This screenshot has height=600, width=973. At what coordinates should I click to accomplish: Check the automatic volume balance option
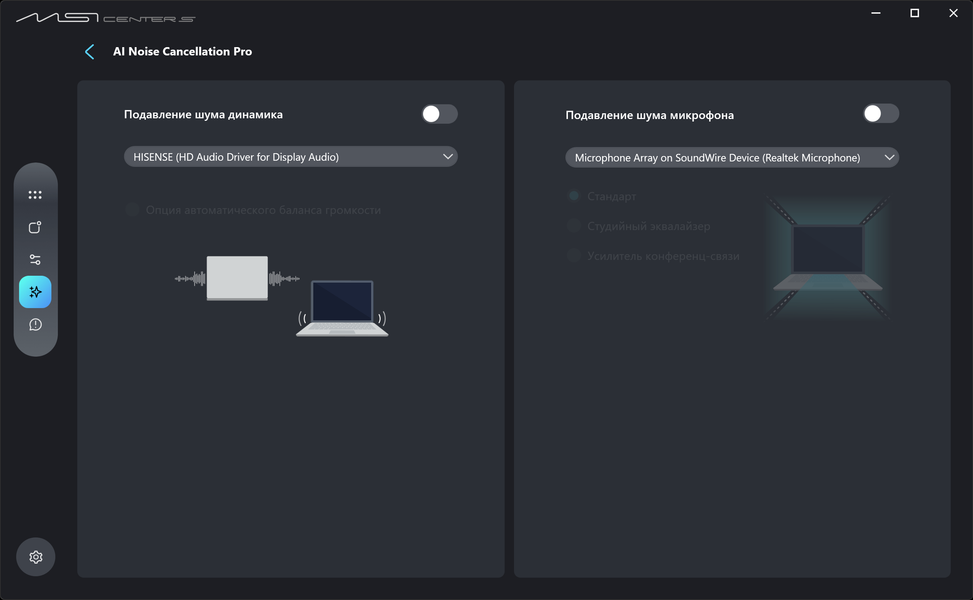click(x=132, y=210)
